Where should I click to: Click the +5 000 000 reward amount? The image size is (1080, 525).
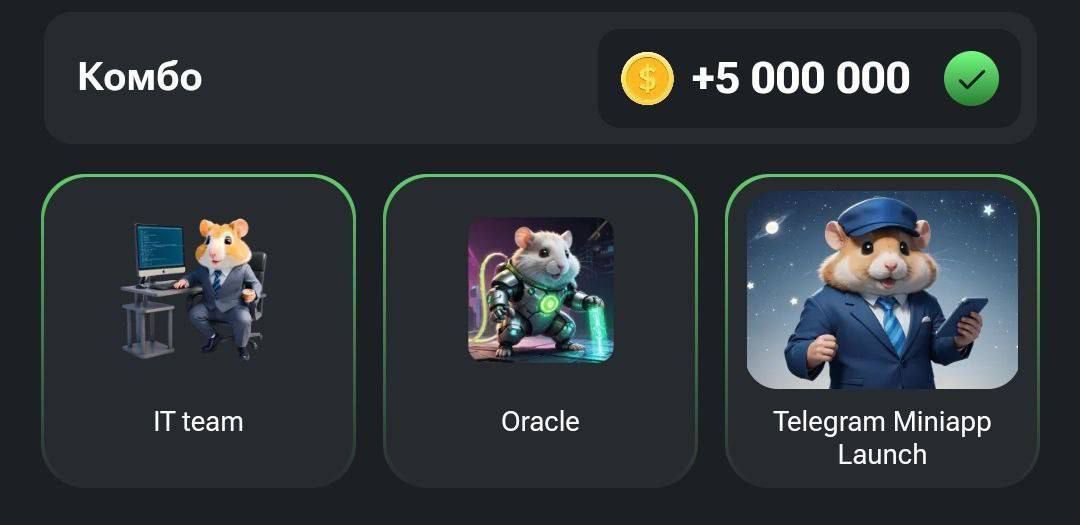point(800,79)
